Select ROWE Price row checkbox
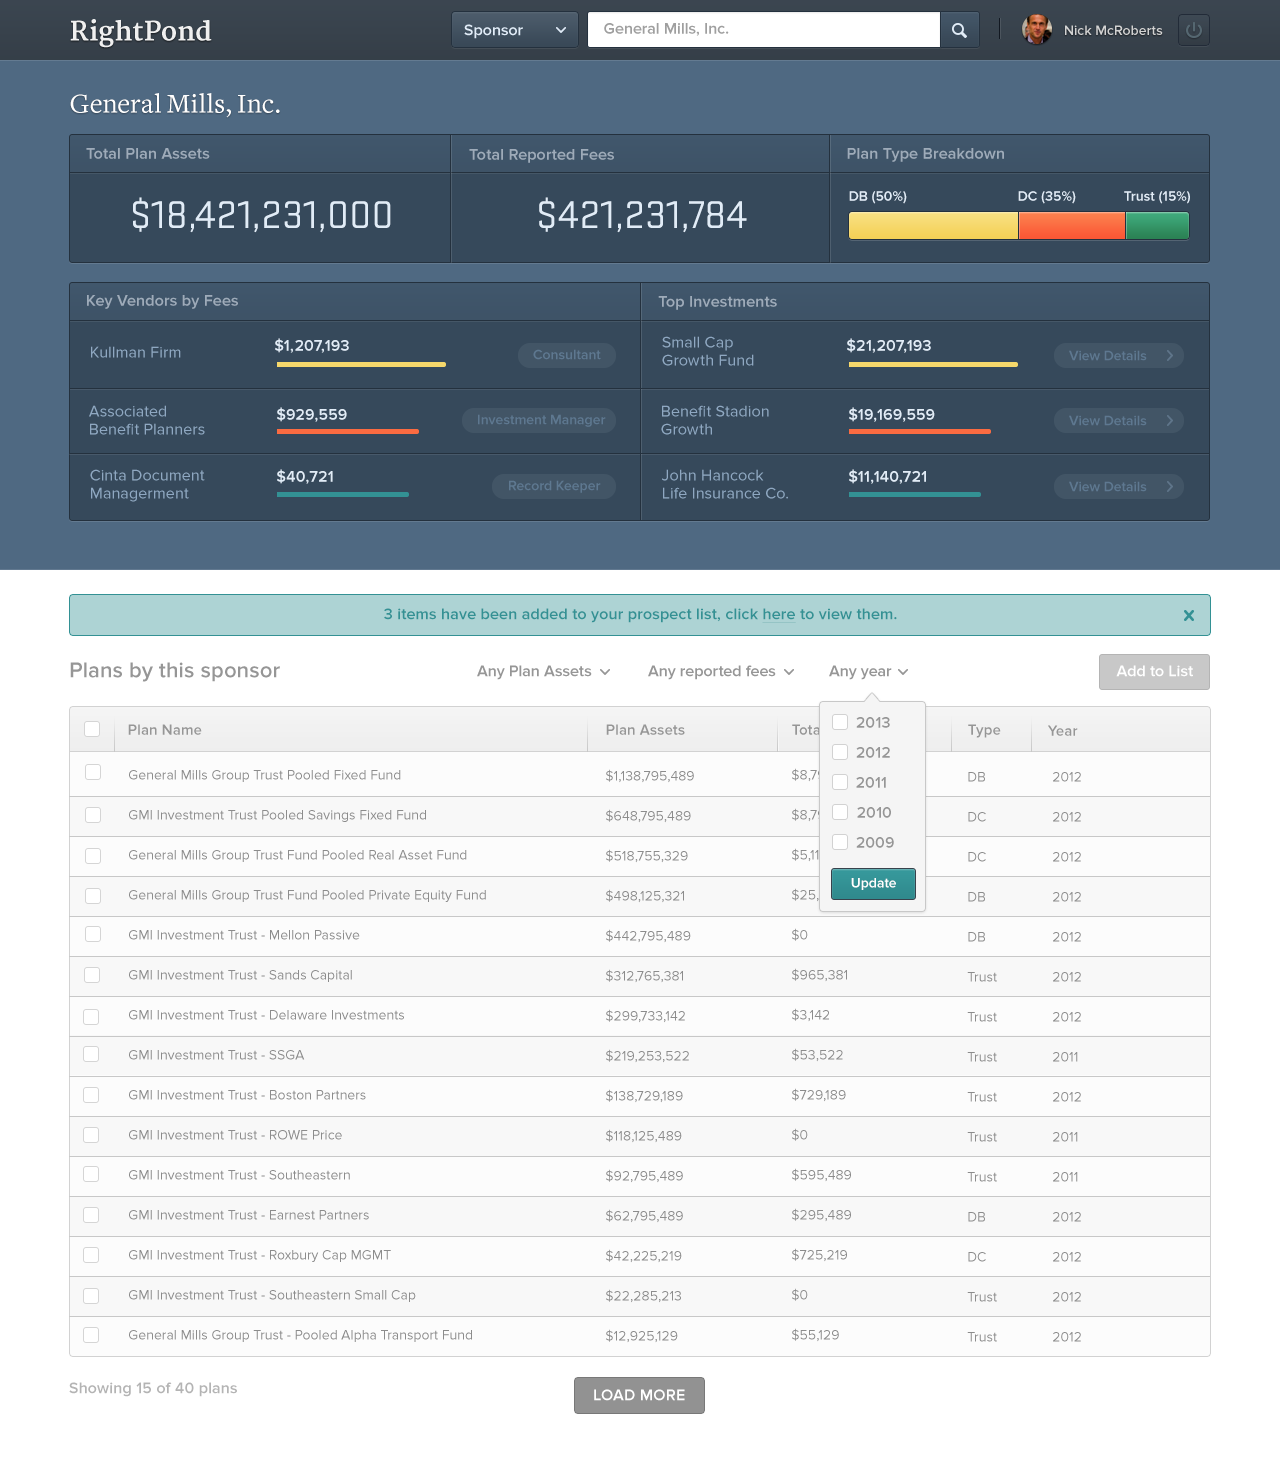Viewport: 1280px width, 1480px height. (x=91, y=1135)
